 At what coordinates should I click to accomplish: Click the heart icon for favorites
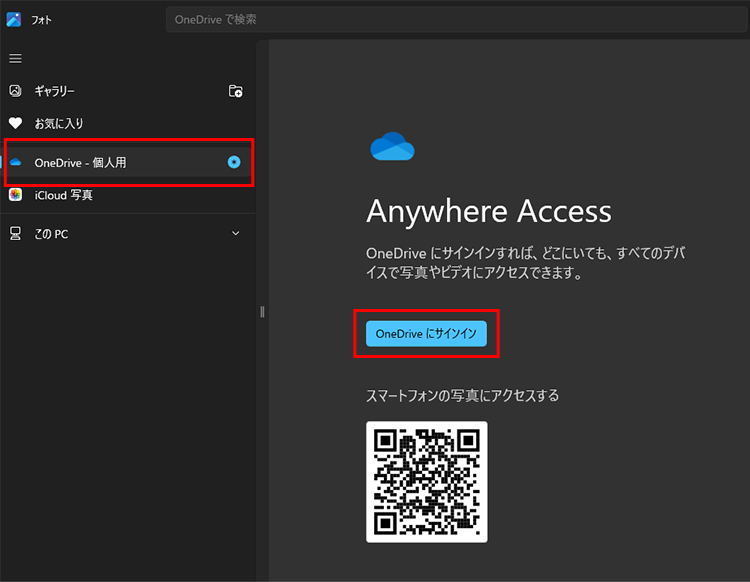(x=15, y=124)
